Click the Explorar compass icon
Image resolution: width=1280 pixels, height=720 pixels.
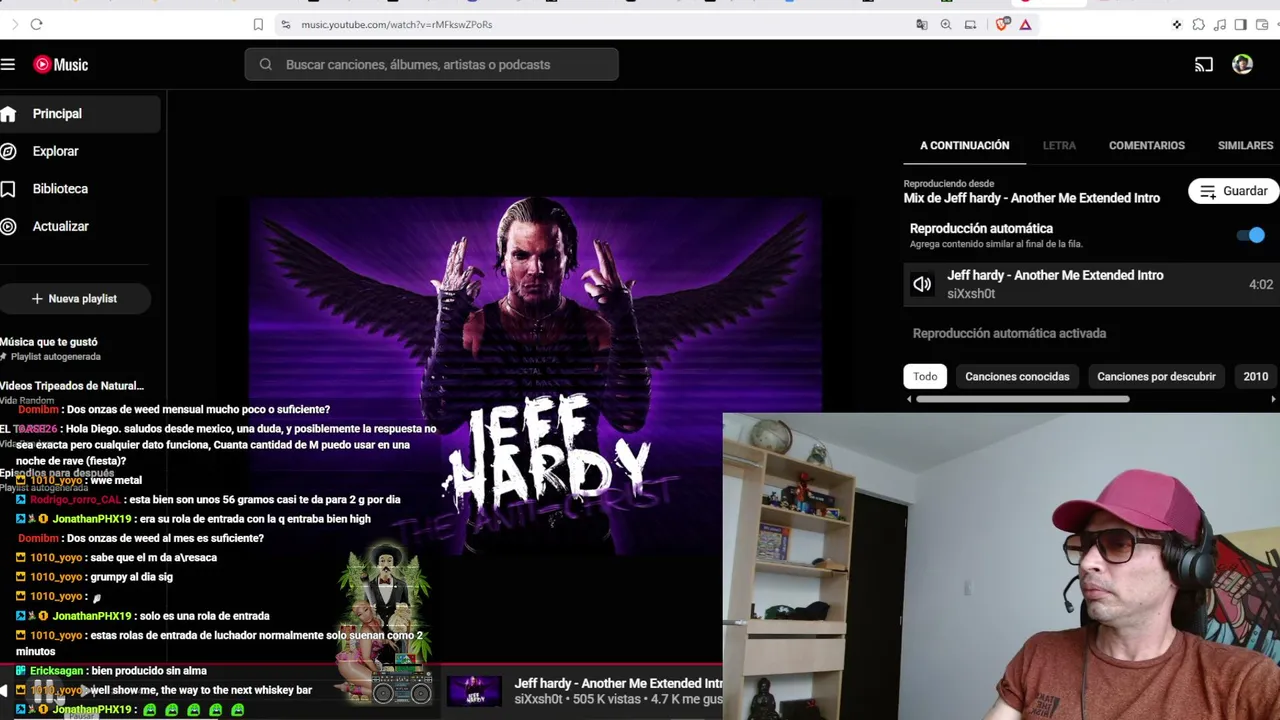8,151
